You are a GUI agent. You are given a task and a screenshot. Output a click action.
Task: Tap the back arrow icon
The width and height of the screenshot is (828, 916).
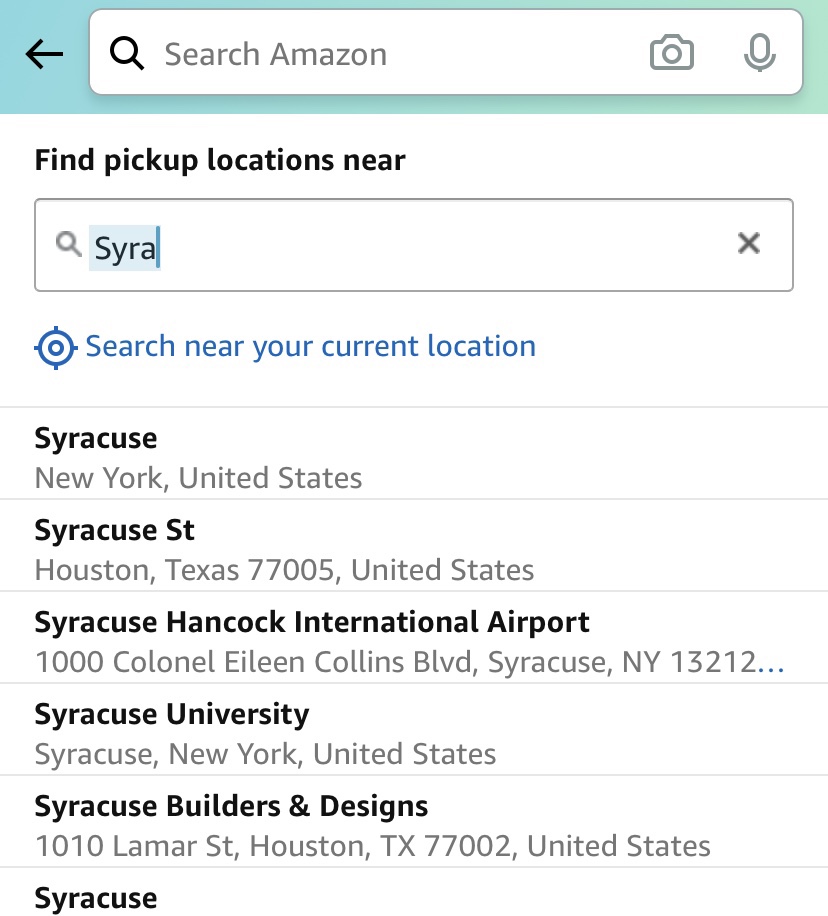pos(44,55)
